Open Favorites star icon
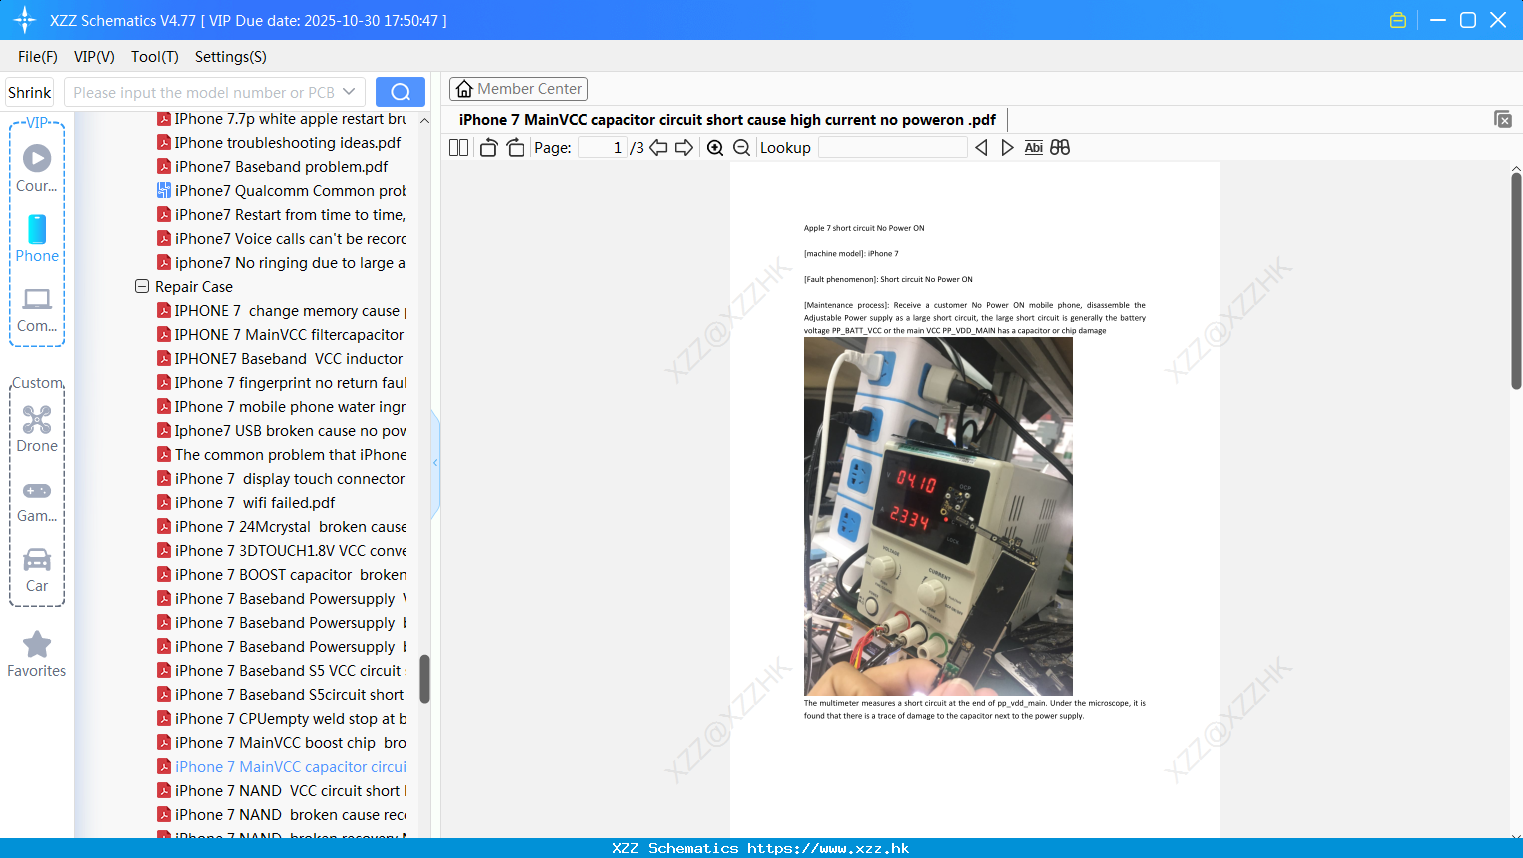This screenshot has height=858, width=1523. tap(37, 645)
